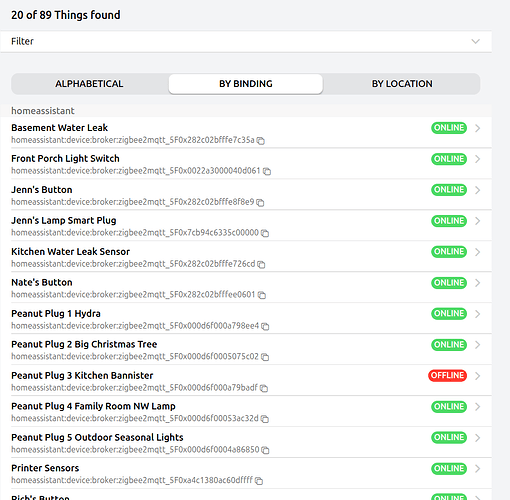Open Jenn's Lamp Smart Plug thing
This screenshot has height=500, width=510.
click(x=246, y=225)
